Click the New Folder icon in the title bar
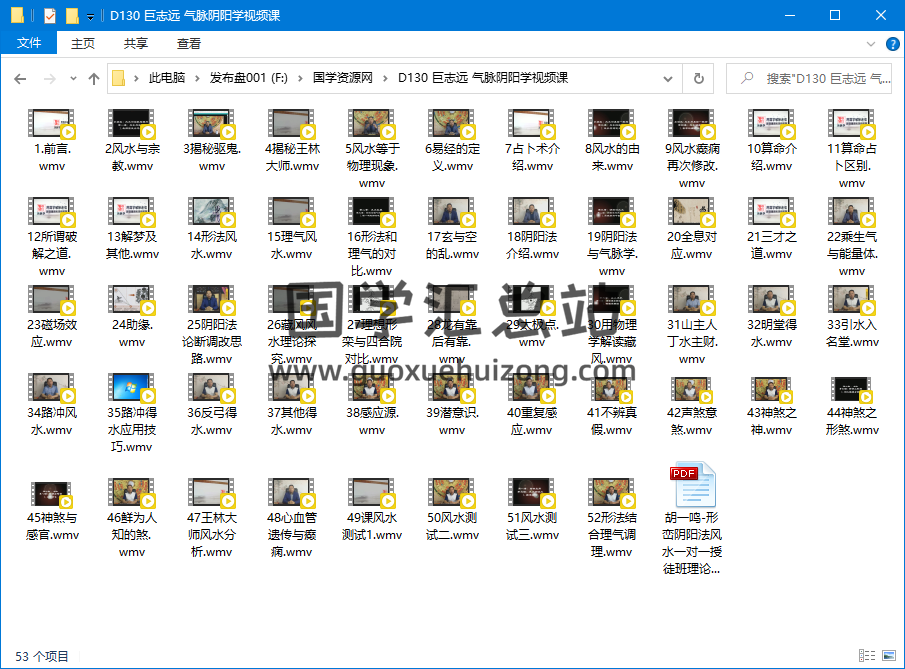The image size is (905, 669). click(72, 15)
